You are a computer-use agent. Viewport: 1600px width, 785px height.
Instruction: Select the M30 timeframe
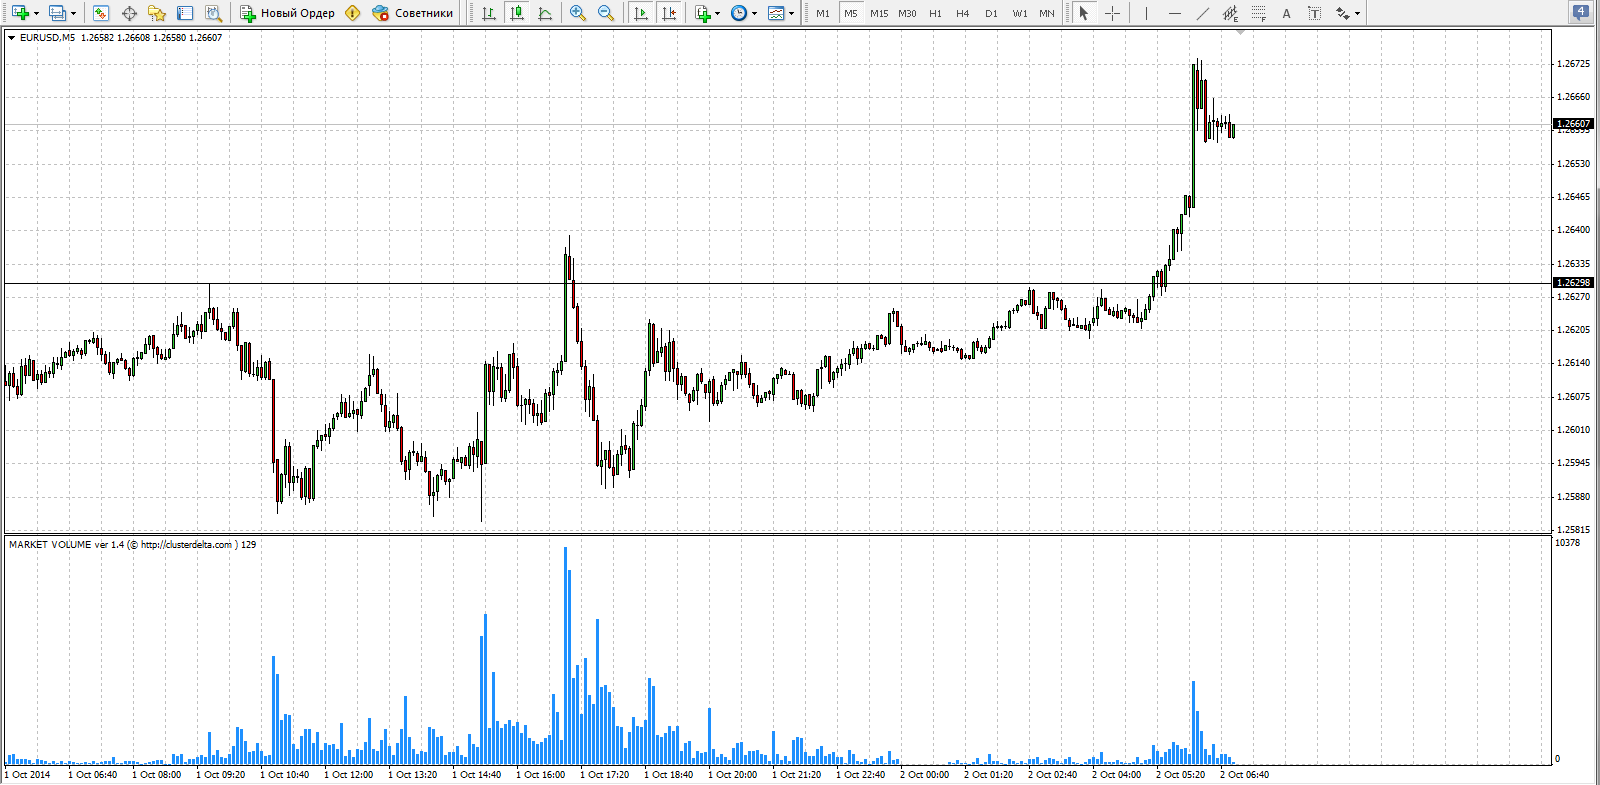click(x=907, y=13)
